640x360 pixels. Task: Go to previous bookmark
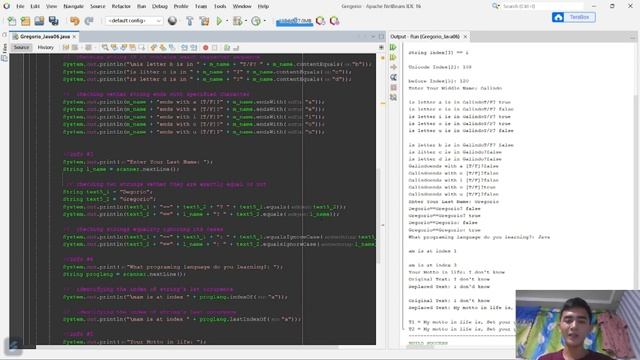click(x=154, y=48)
